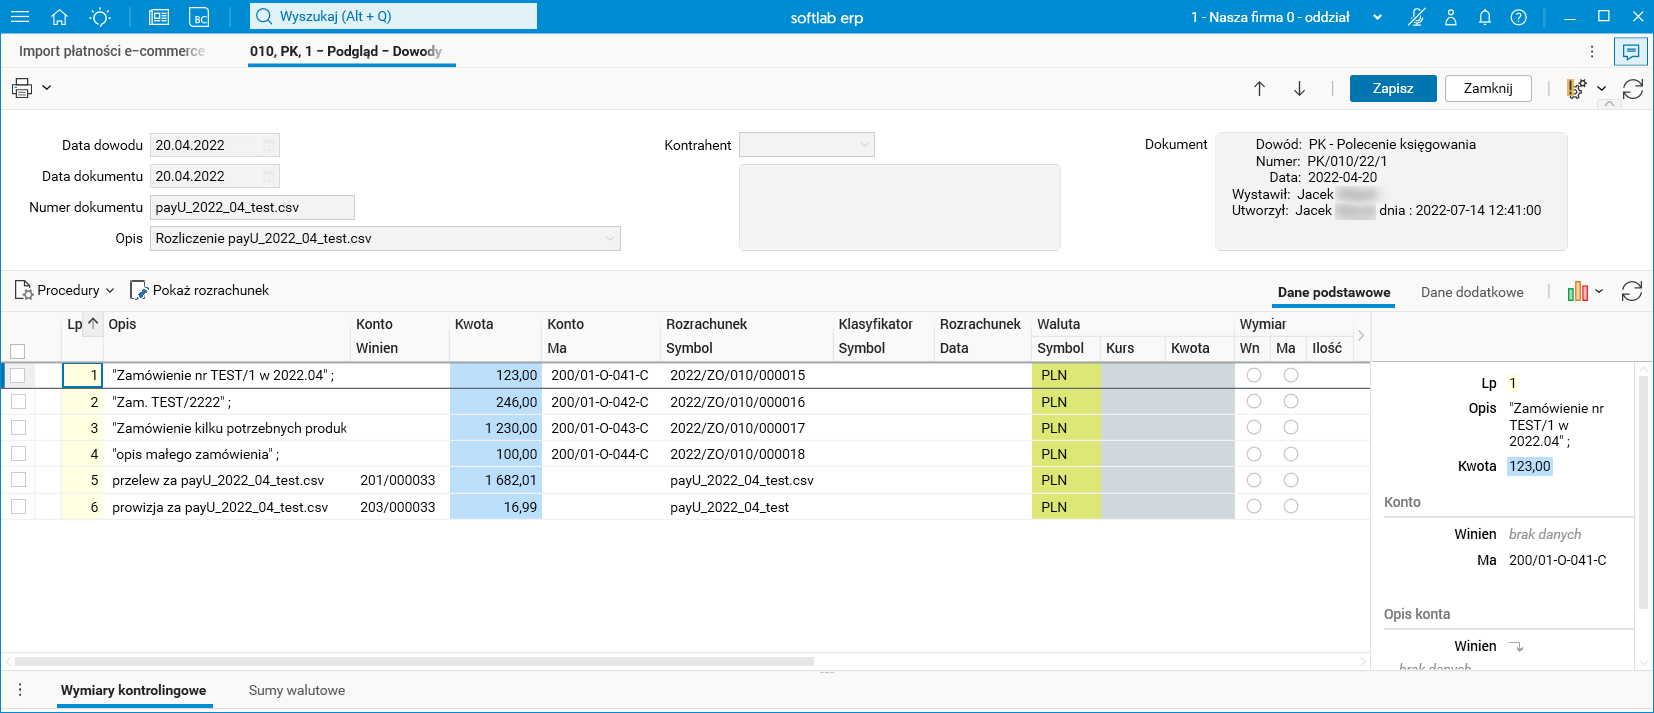The height and width of the screenshot is (713, 1654).
Task: Open the calendar for Data dowodu
Action: 268,145
